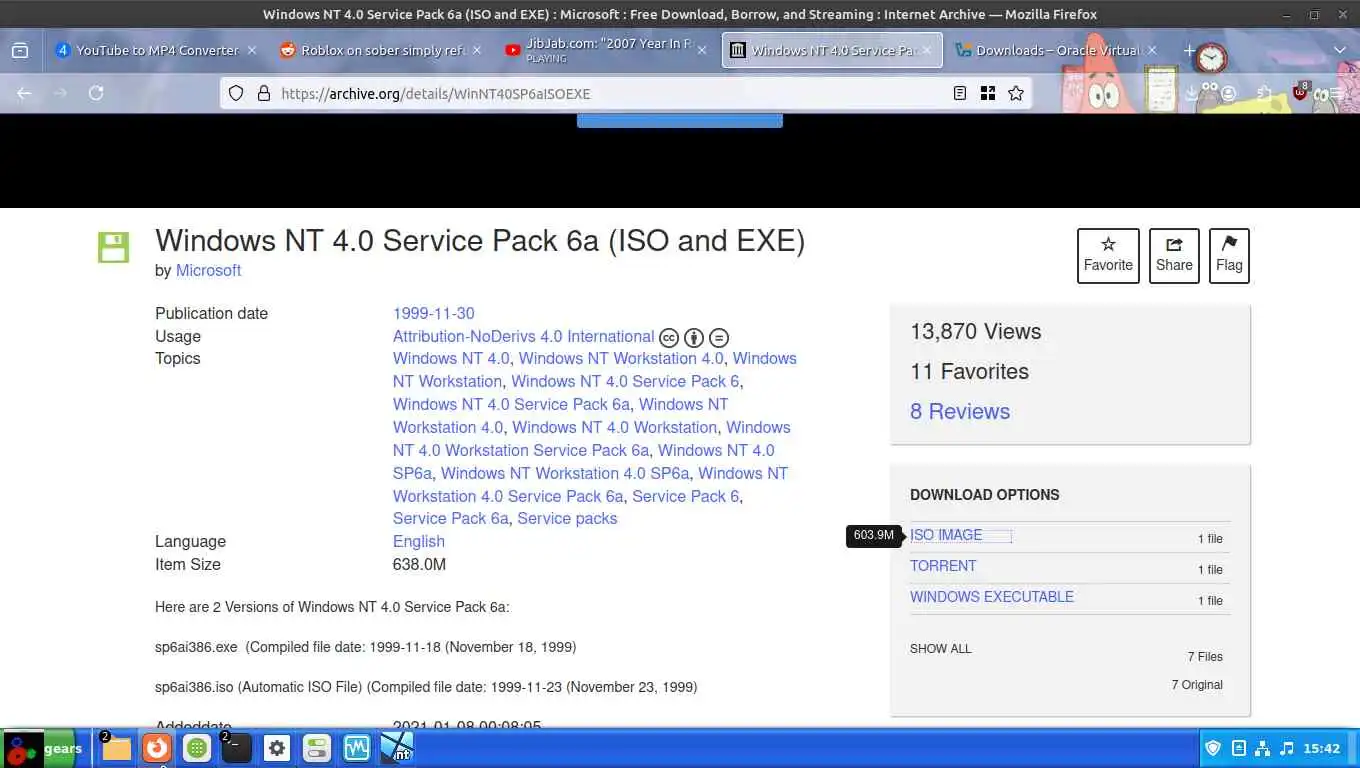
Task: Download the TORRENT file
Action: [x=943, y=566]
